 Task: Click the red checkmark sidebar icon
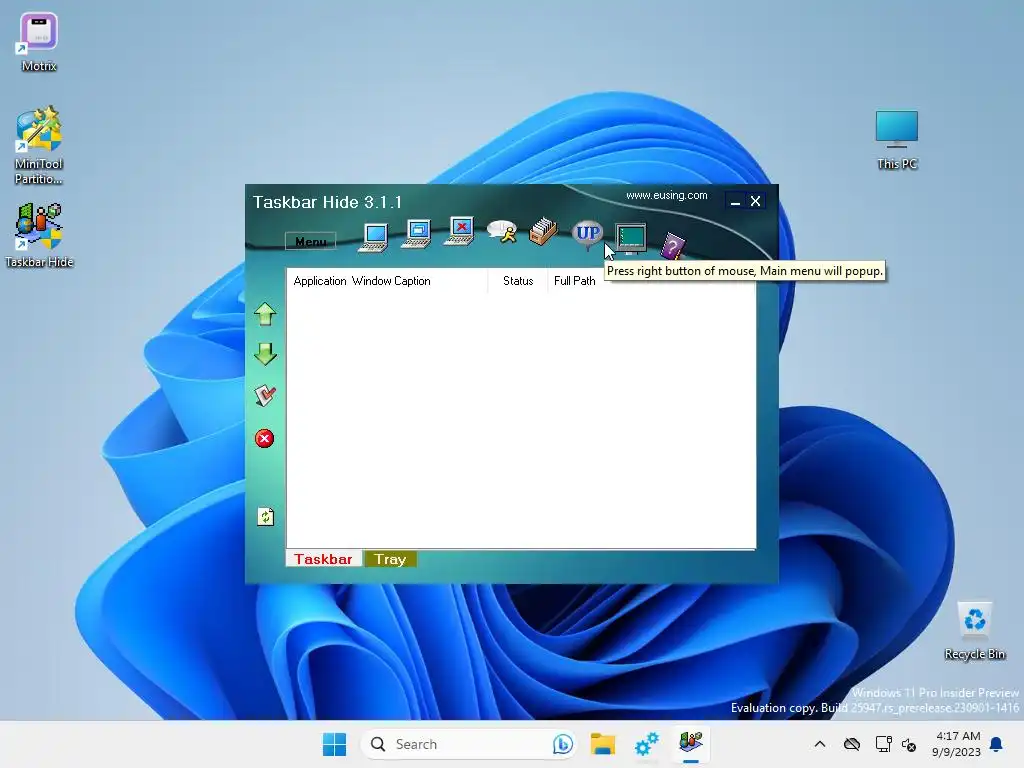tap(265, 395)
